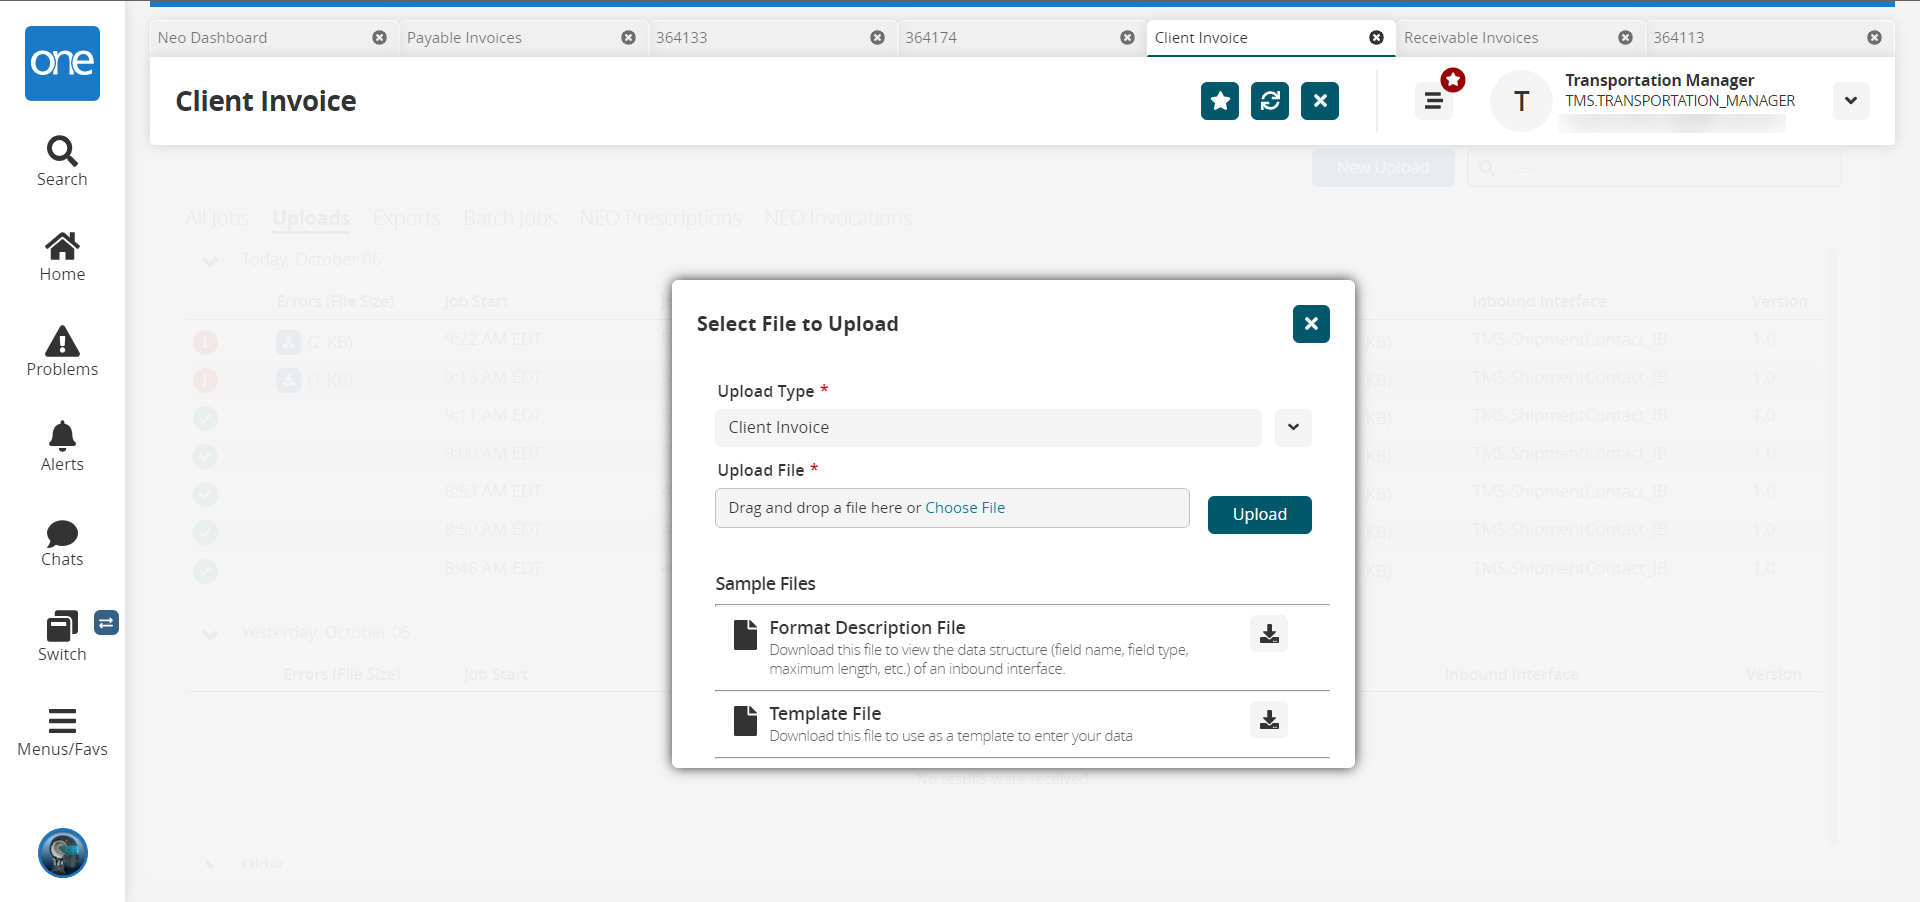Open Menus/Favs hamburger icon
Viewport: 1920px width, 902px height.
(62, 722)
